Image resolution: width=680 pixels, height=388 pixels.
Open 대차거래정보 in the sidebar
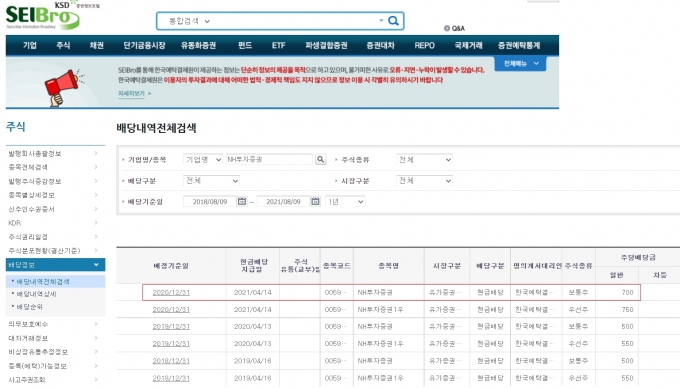click(x=28, y=338)
